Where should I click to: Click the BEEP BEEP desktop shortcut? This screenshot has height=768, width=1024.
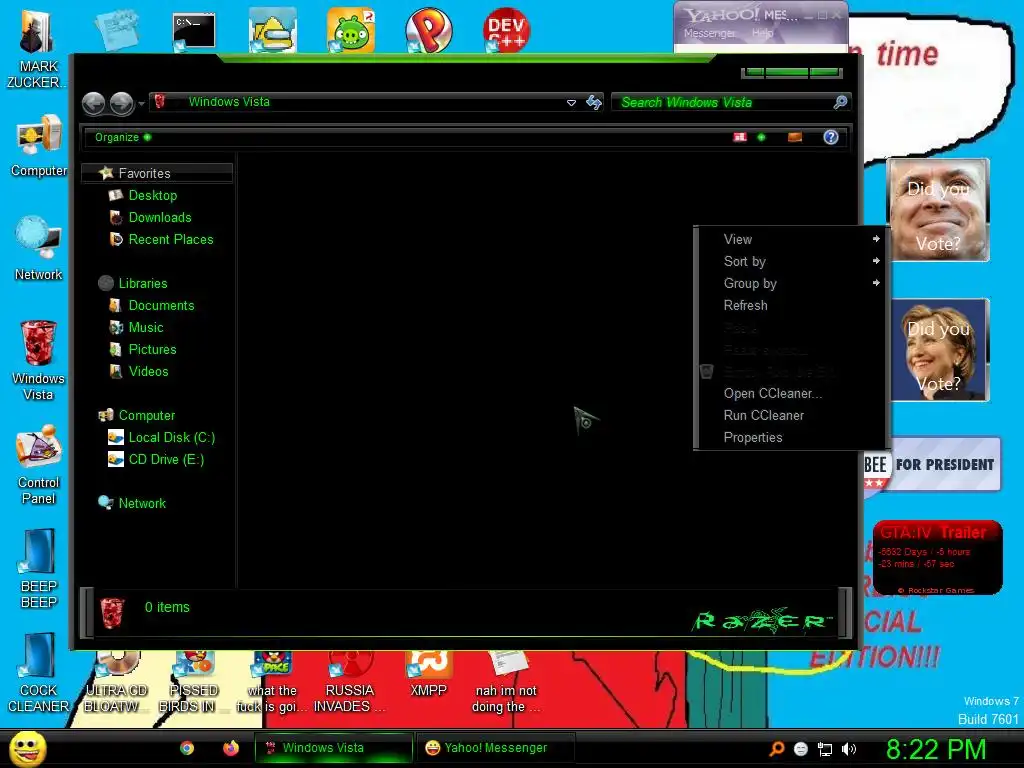pos(39,569)
